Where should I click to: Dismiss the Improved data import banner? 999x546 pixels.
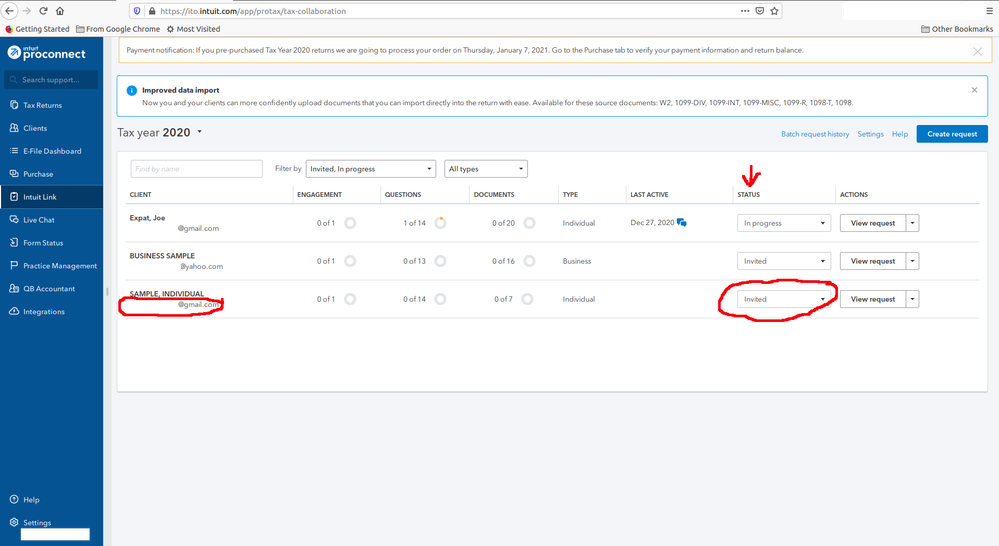click(974, 90)
